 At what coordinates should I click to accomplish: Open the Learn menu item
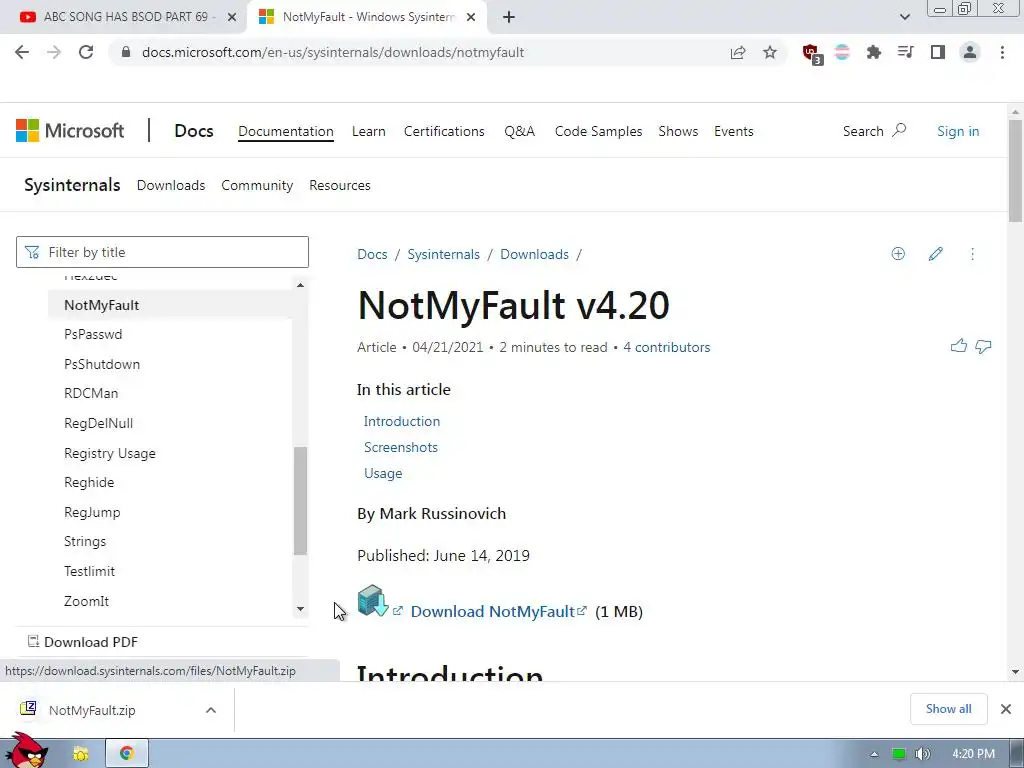click(x=368, y=131)
